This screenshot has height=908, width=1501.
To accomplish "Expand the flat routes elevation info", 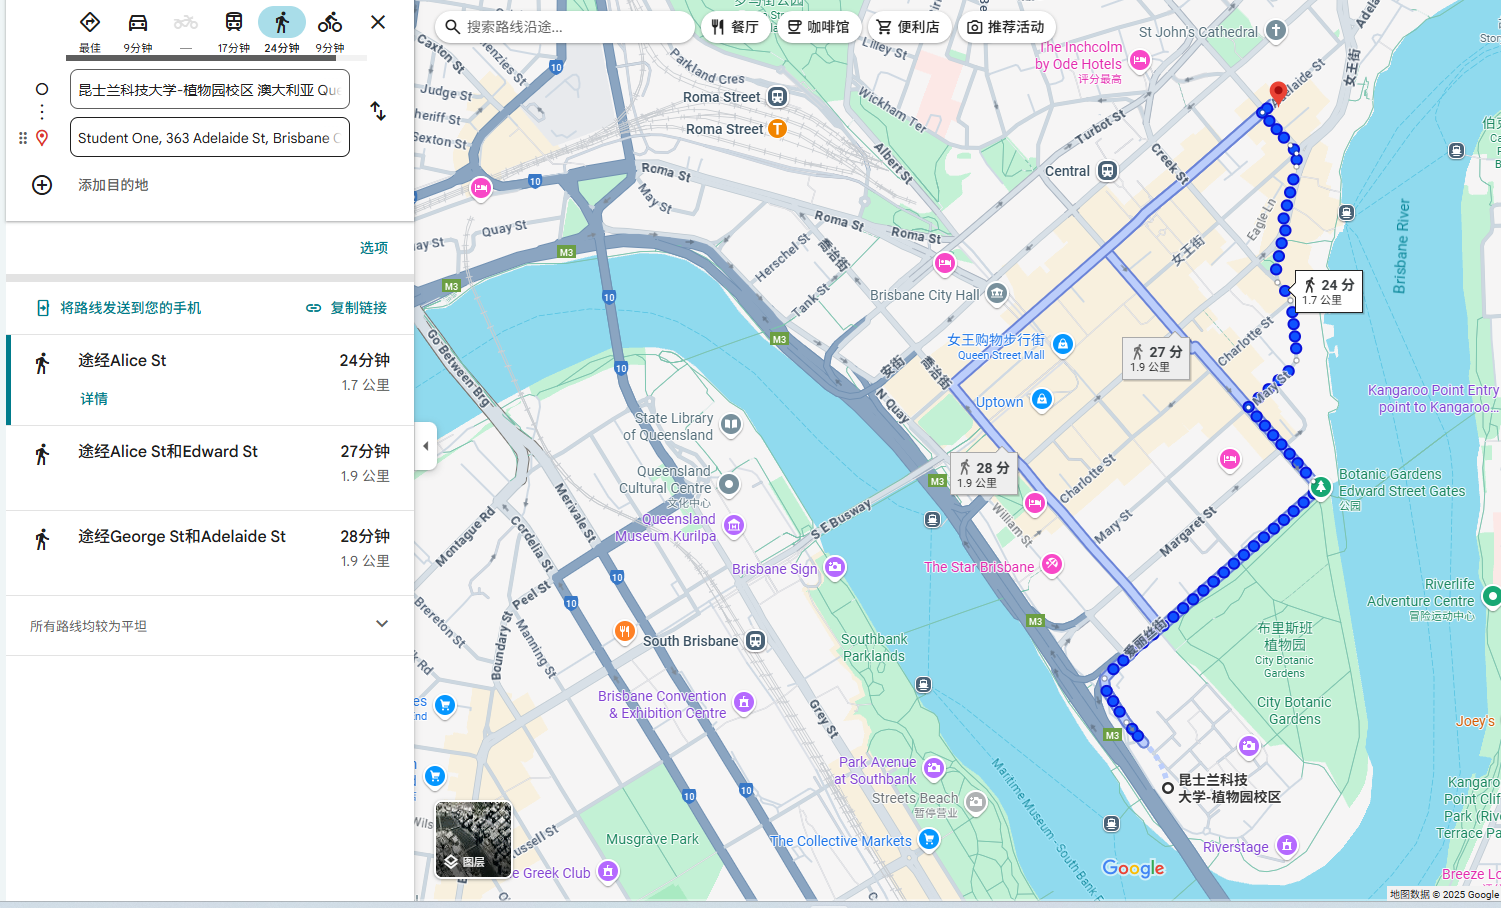I will [x=381, y=624].
